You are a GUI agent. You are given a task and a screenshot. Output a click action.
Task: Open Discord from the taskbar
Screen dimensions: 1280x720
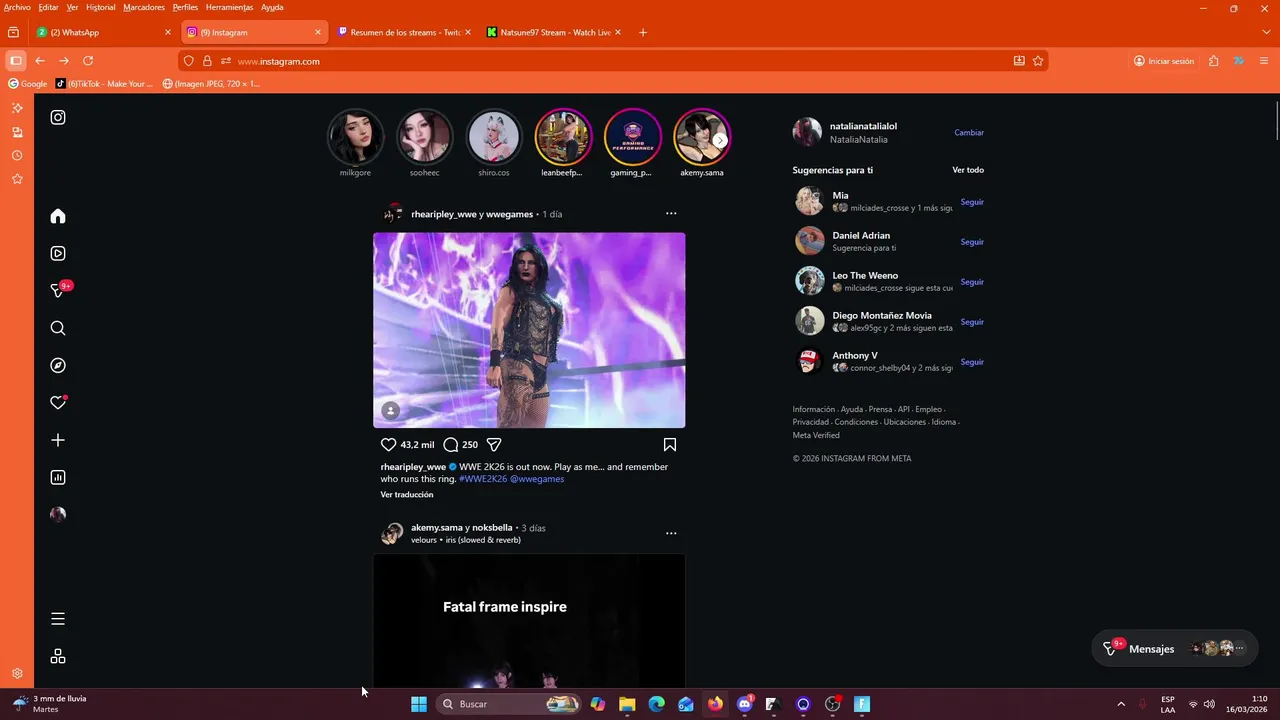pos(744,704)
